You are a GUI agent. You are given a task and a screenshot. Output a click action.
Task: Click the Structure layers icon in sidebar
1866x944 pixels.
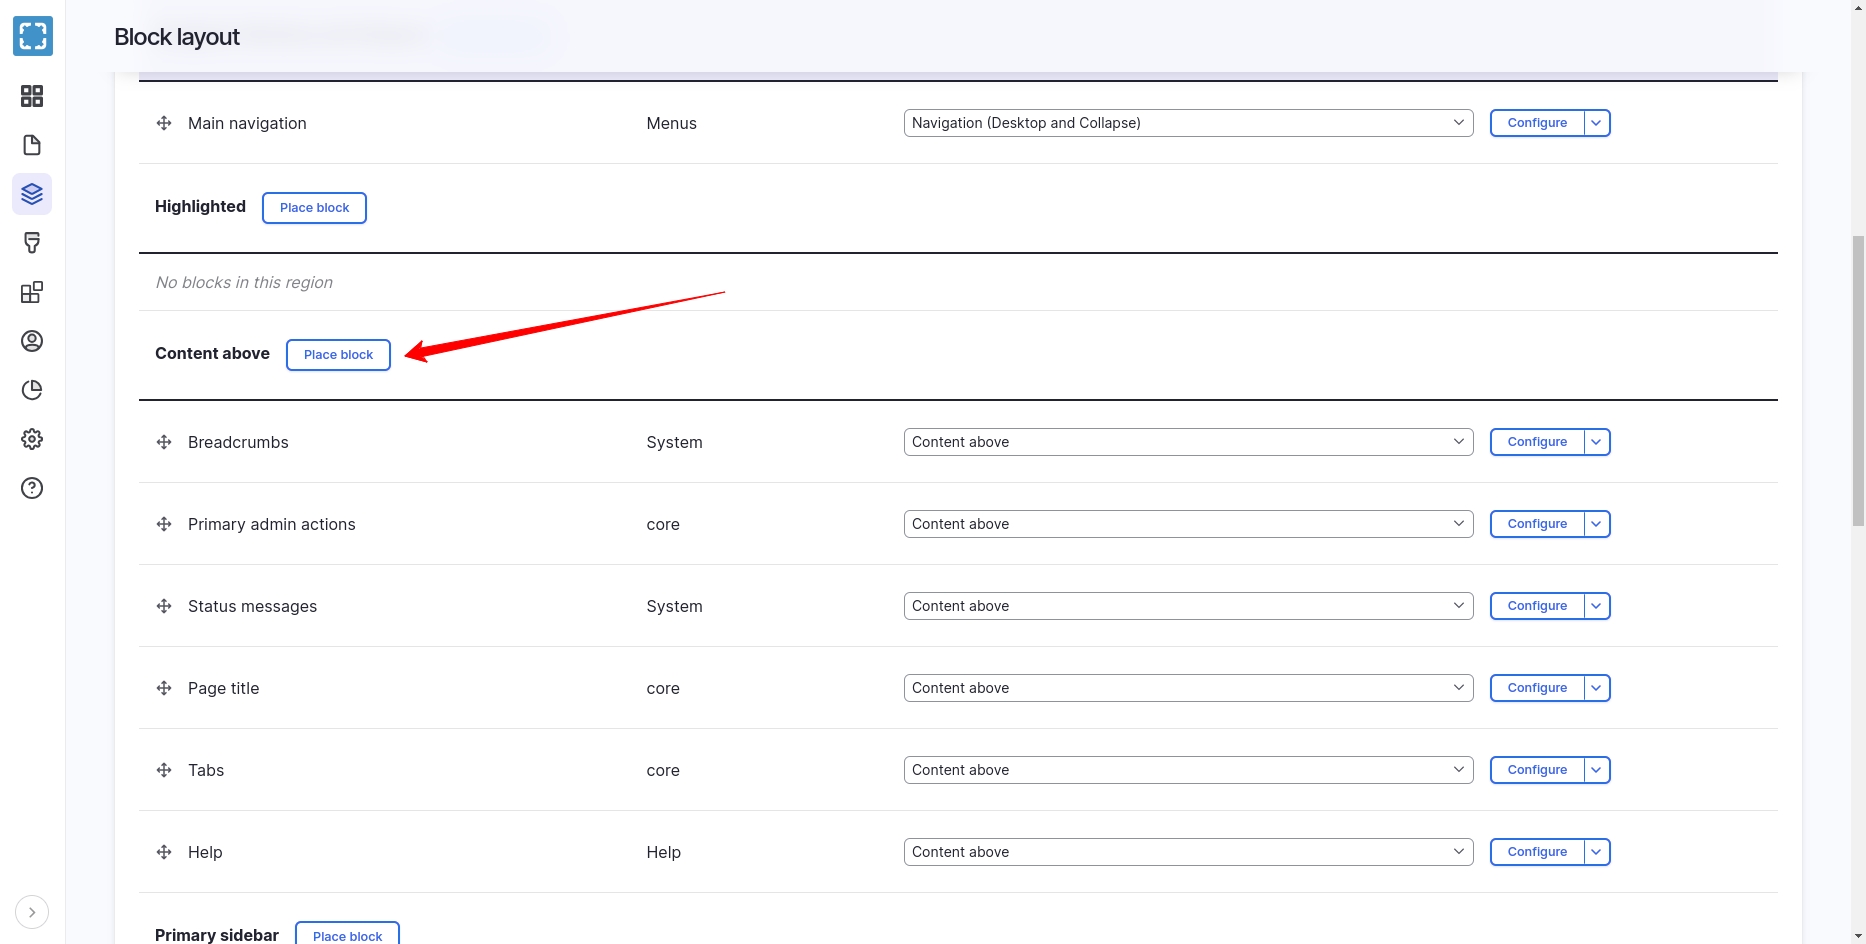[x=32, y=194]
